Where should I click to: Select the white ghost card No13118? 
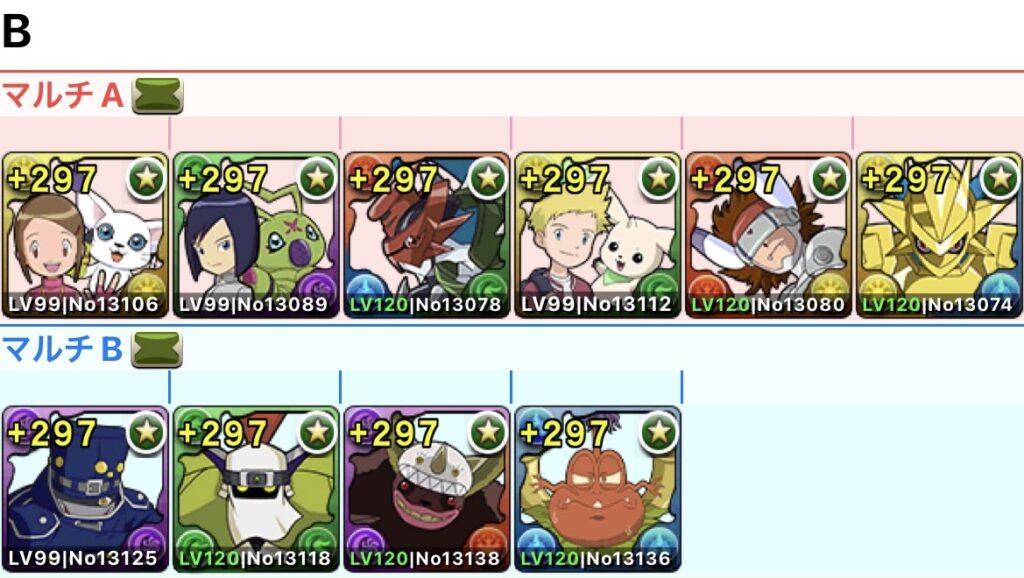tap(256, 489)
